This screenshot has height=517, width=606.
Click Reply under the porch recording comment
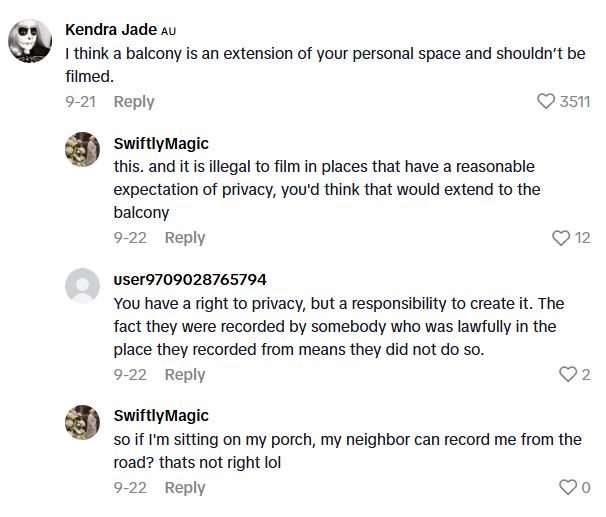(x=185, y=488)
